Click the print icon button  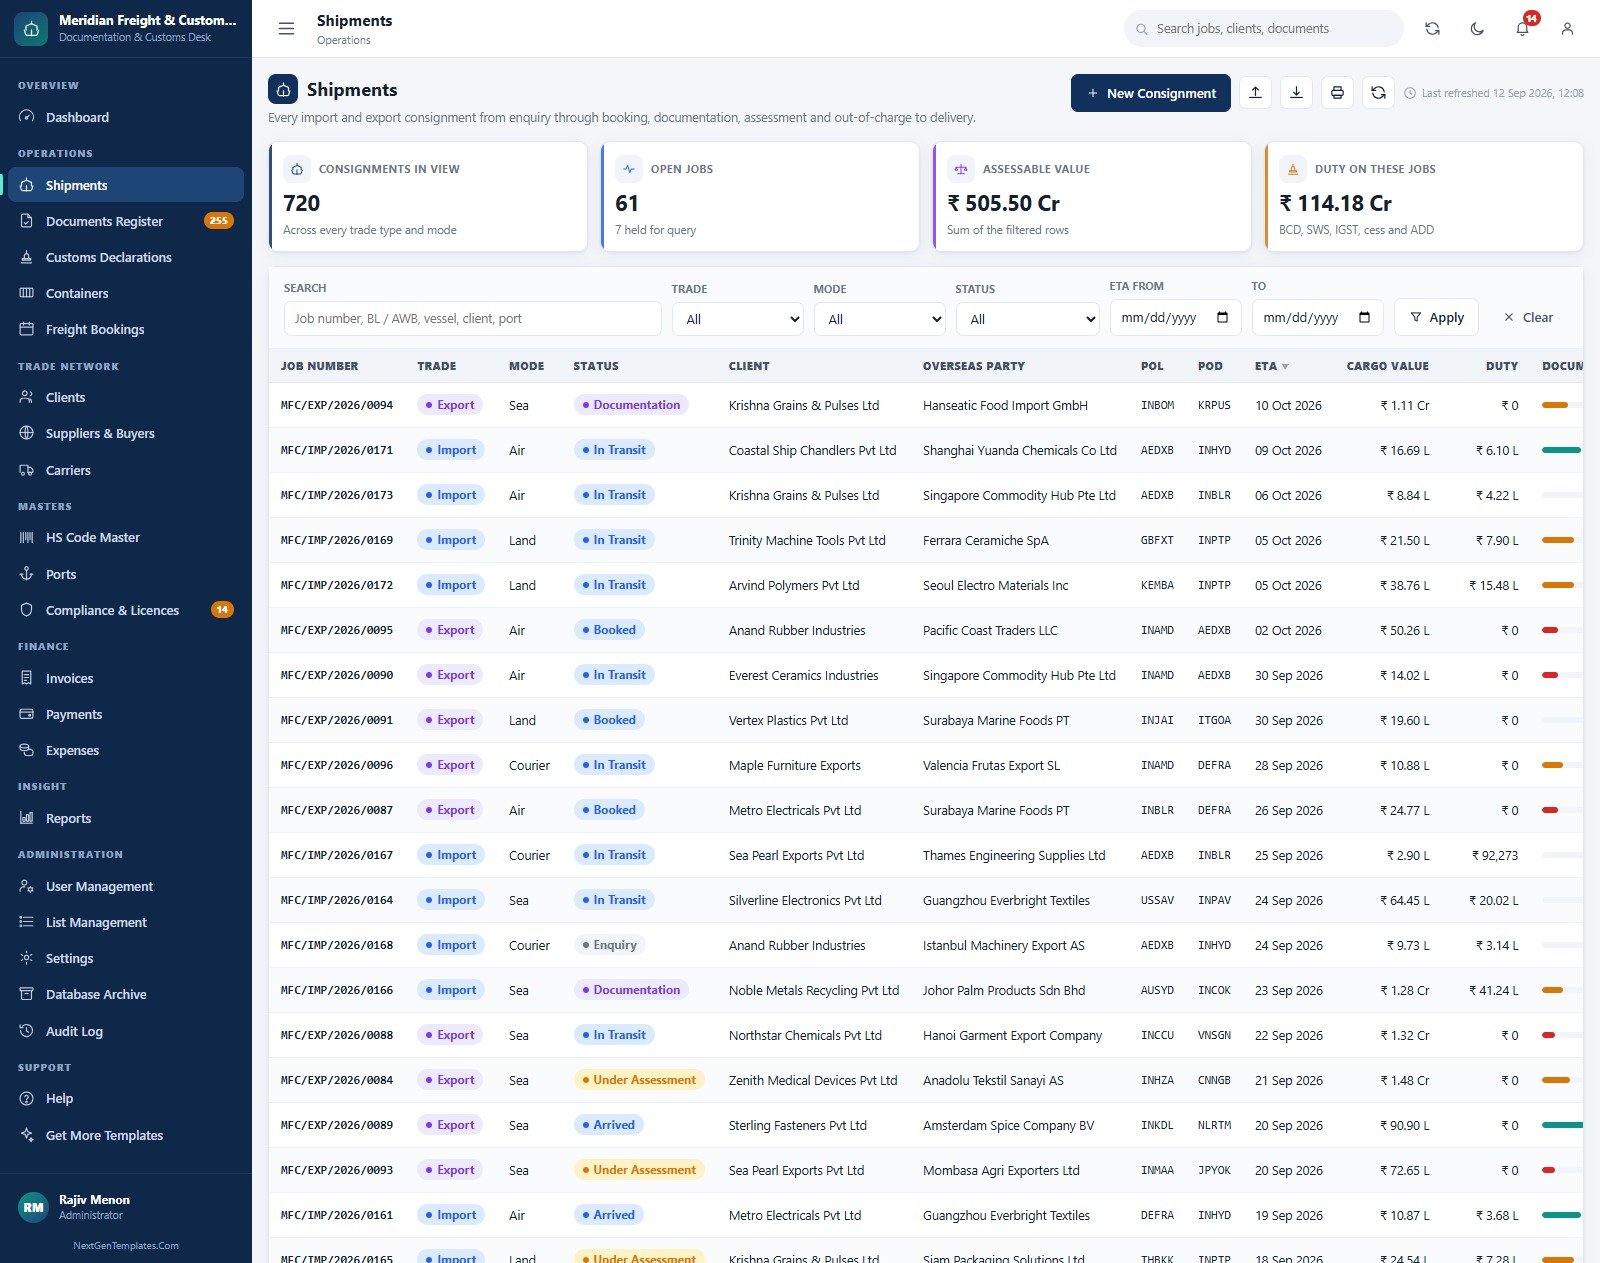click(1337, 93)
